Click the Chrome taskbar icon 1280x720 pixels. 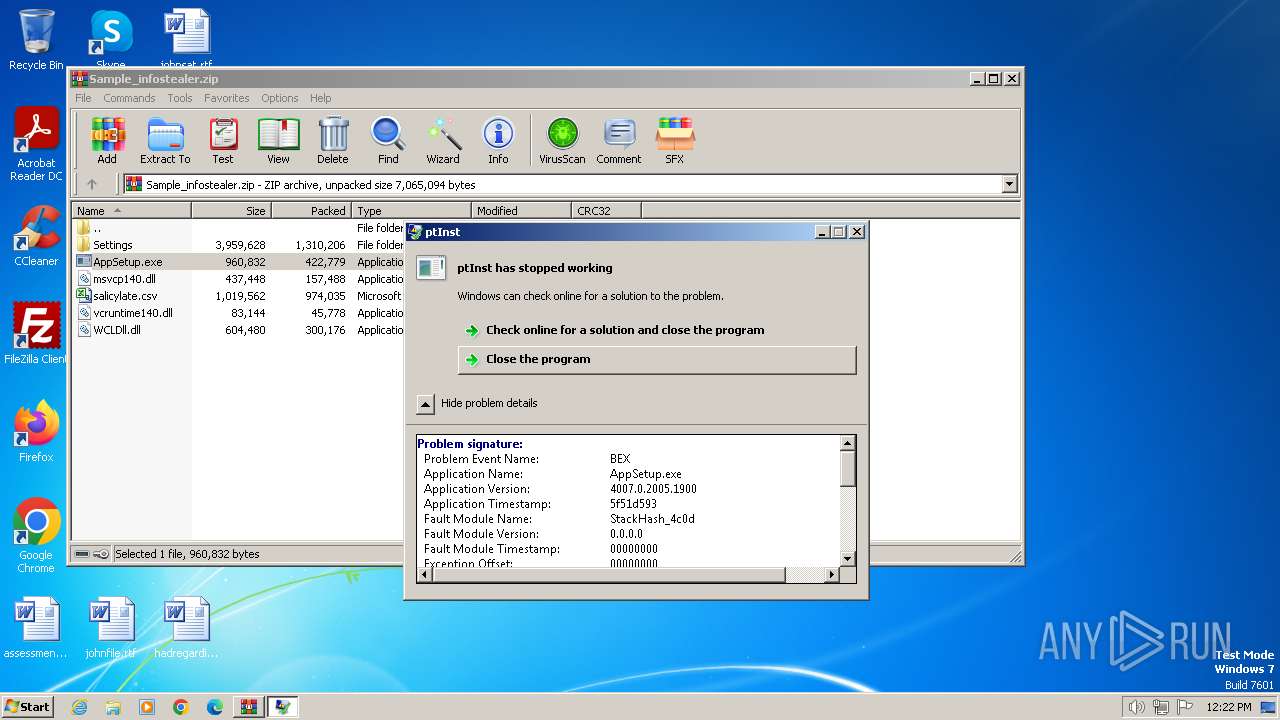(x=181, y=707)
